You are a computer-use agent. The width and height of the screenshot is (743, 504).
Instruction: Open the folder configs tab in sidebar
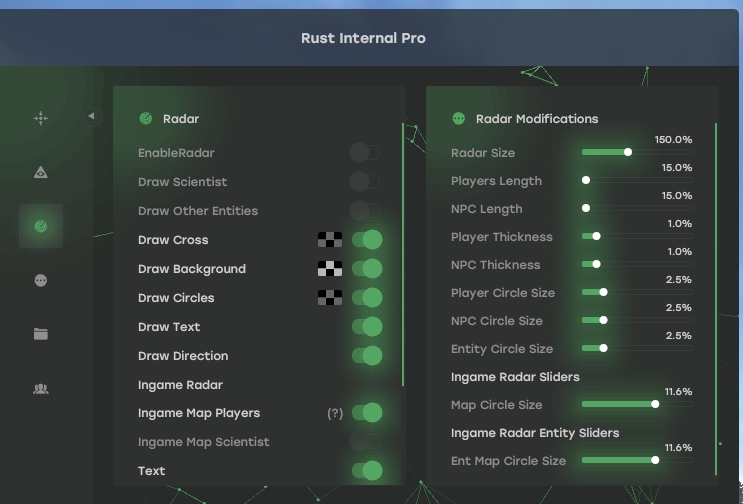[x=41, y=334]
